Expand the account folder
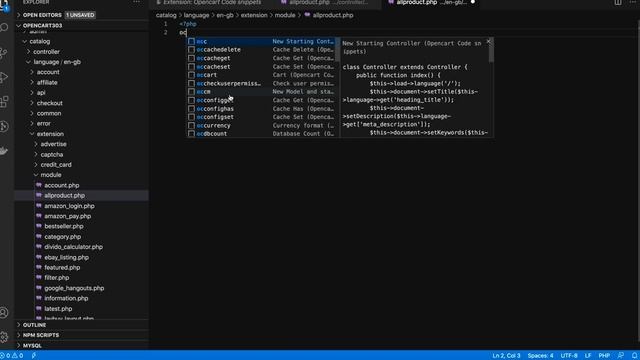Viewport: 640px width, 360px height. click(x=48, y=72)
